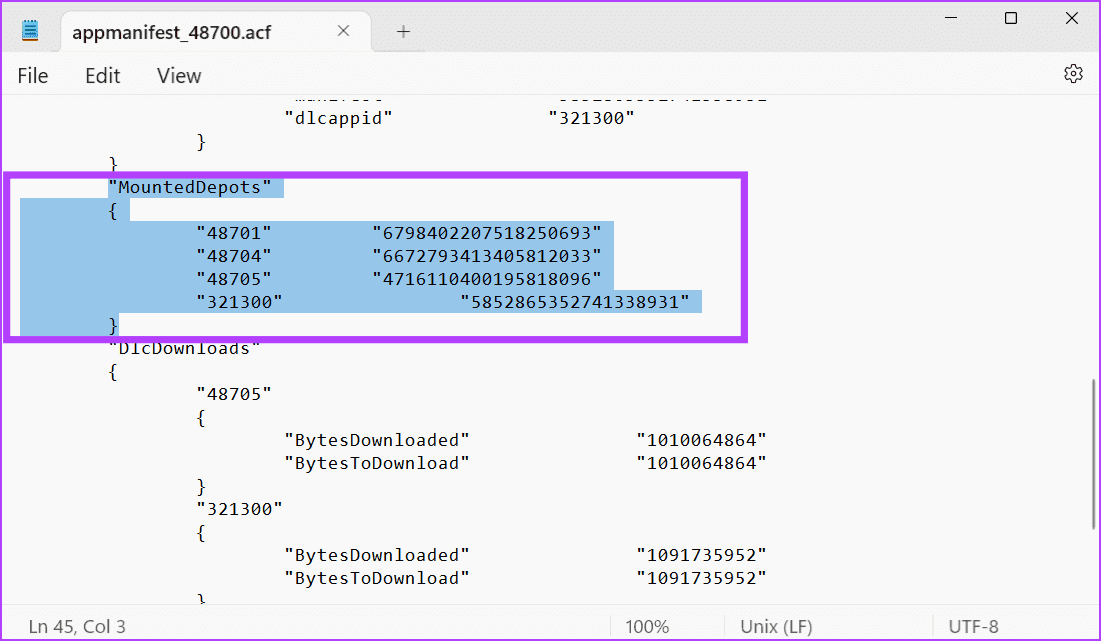Open the View menu
Image resolution: width=1101 pixels, height=641 pixels.
coord(179,76)
